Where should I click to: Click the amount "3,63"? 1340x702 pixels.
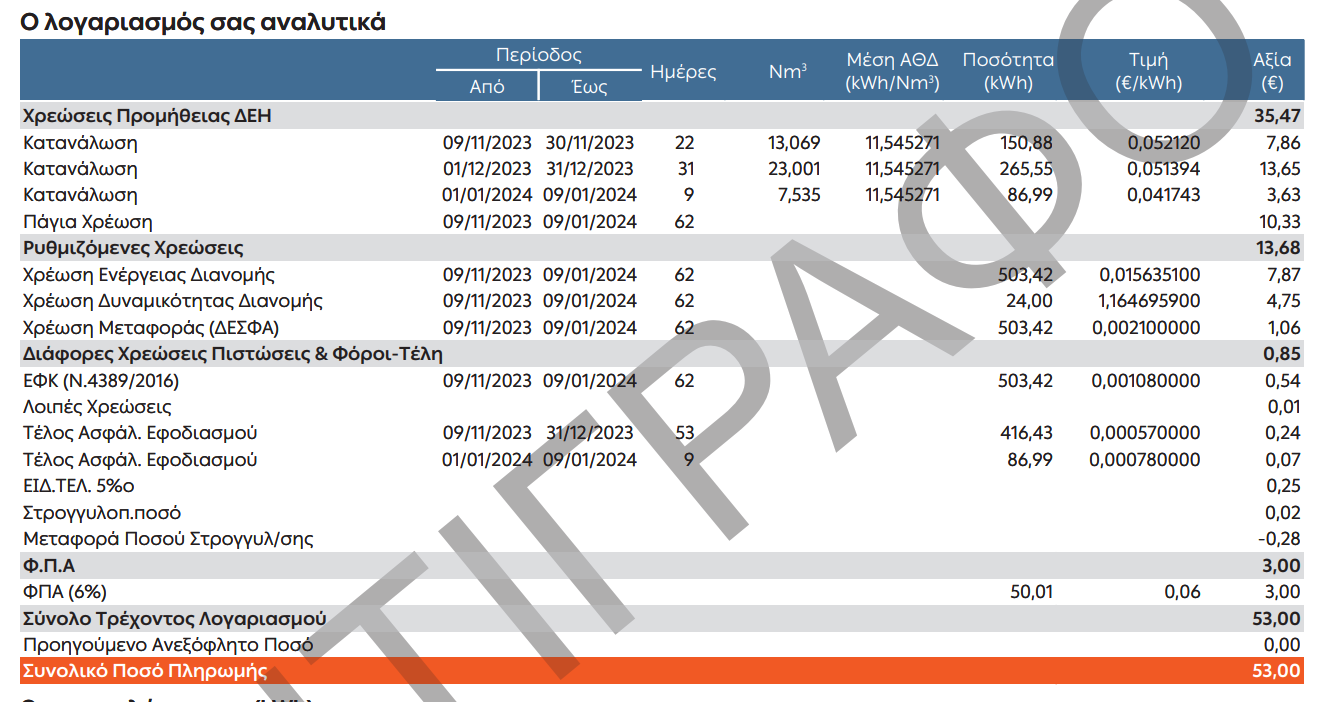tap(1283, 195)
